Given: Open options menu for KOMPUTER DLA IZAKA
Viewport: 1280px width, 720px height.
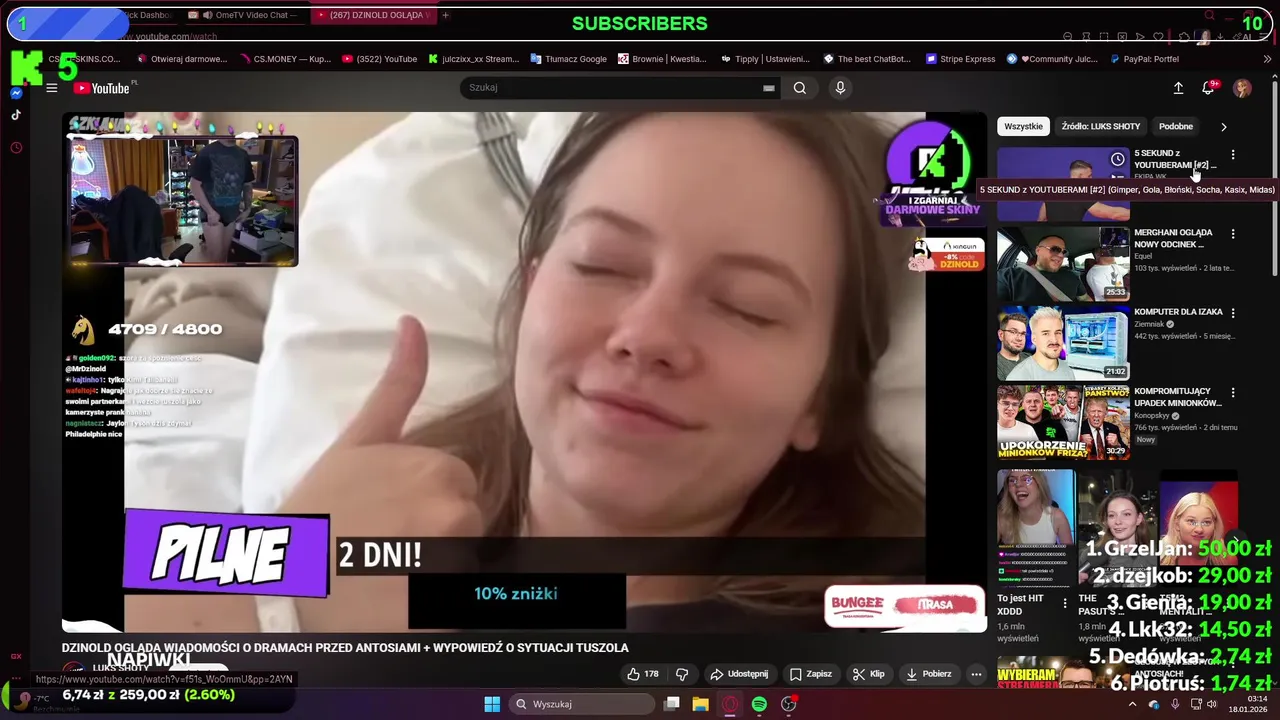Looking at the screenshot, I should 1233,313.
